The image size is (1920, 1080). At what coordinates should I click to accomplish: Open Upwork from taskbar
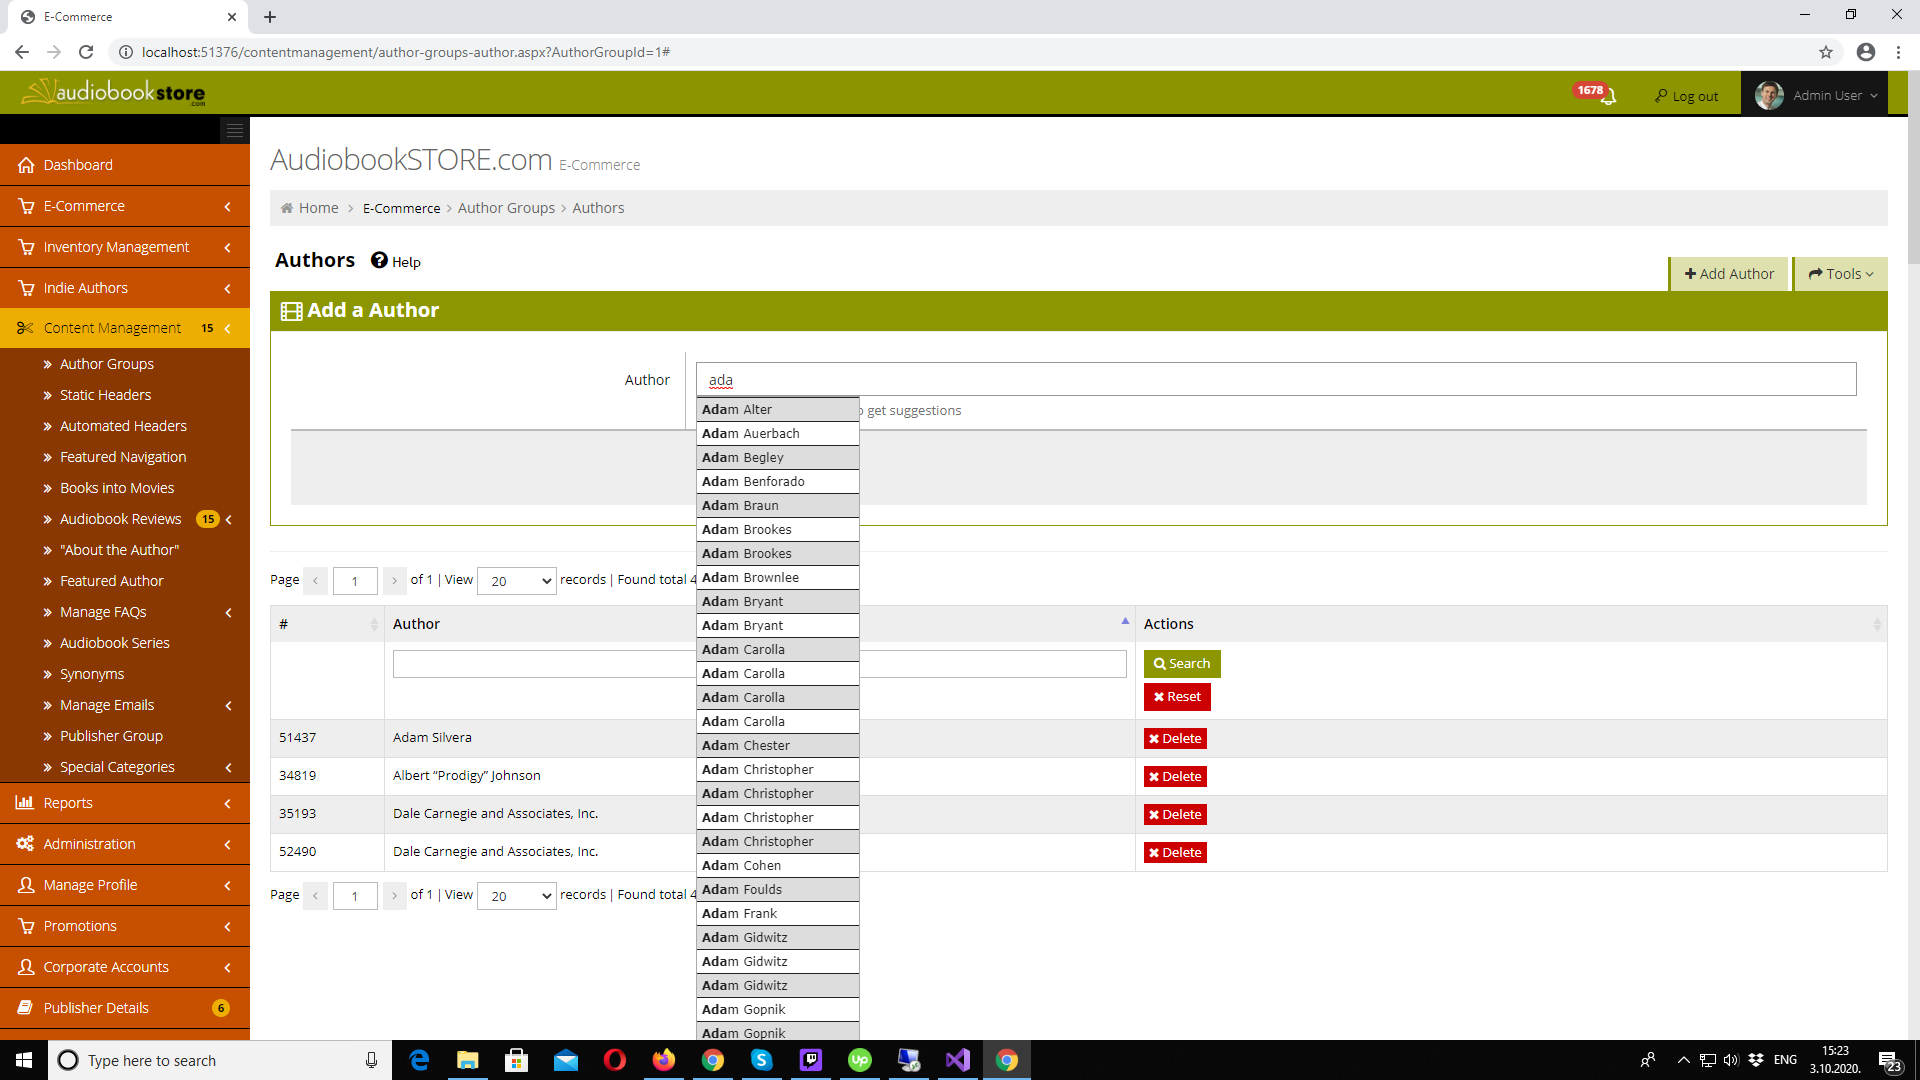tap(860, 1060)
